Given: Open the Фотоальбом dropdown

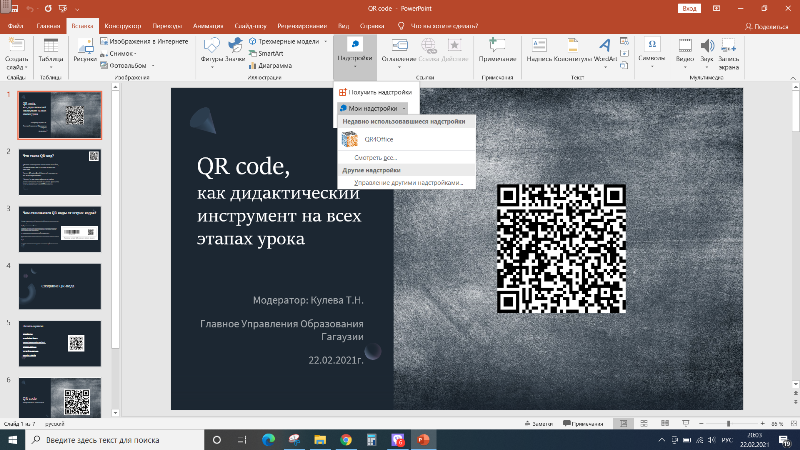Looking at the screenshot, I should coord(127,66).
